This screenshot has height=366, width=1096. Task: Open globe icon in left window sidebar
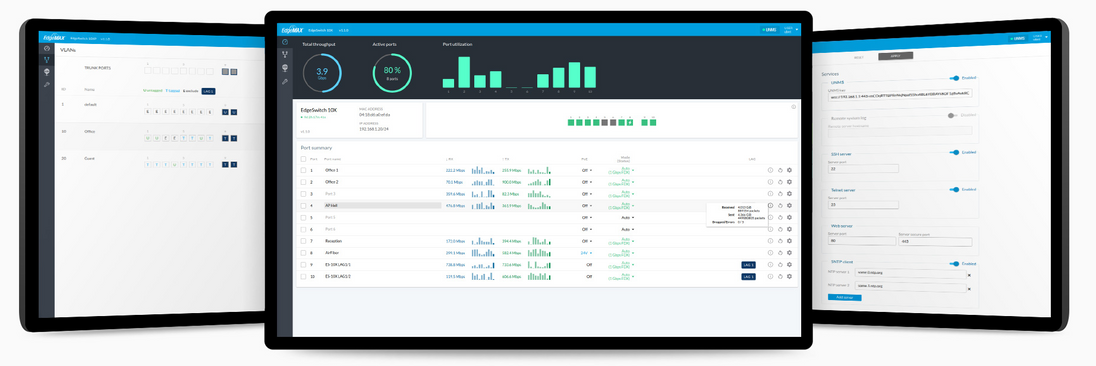tap(47, 72)
